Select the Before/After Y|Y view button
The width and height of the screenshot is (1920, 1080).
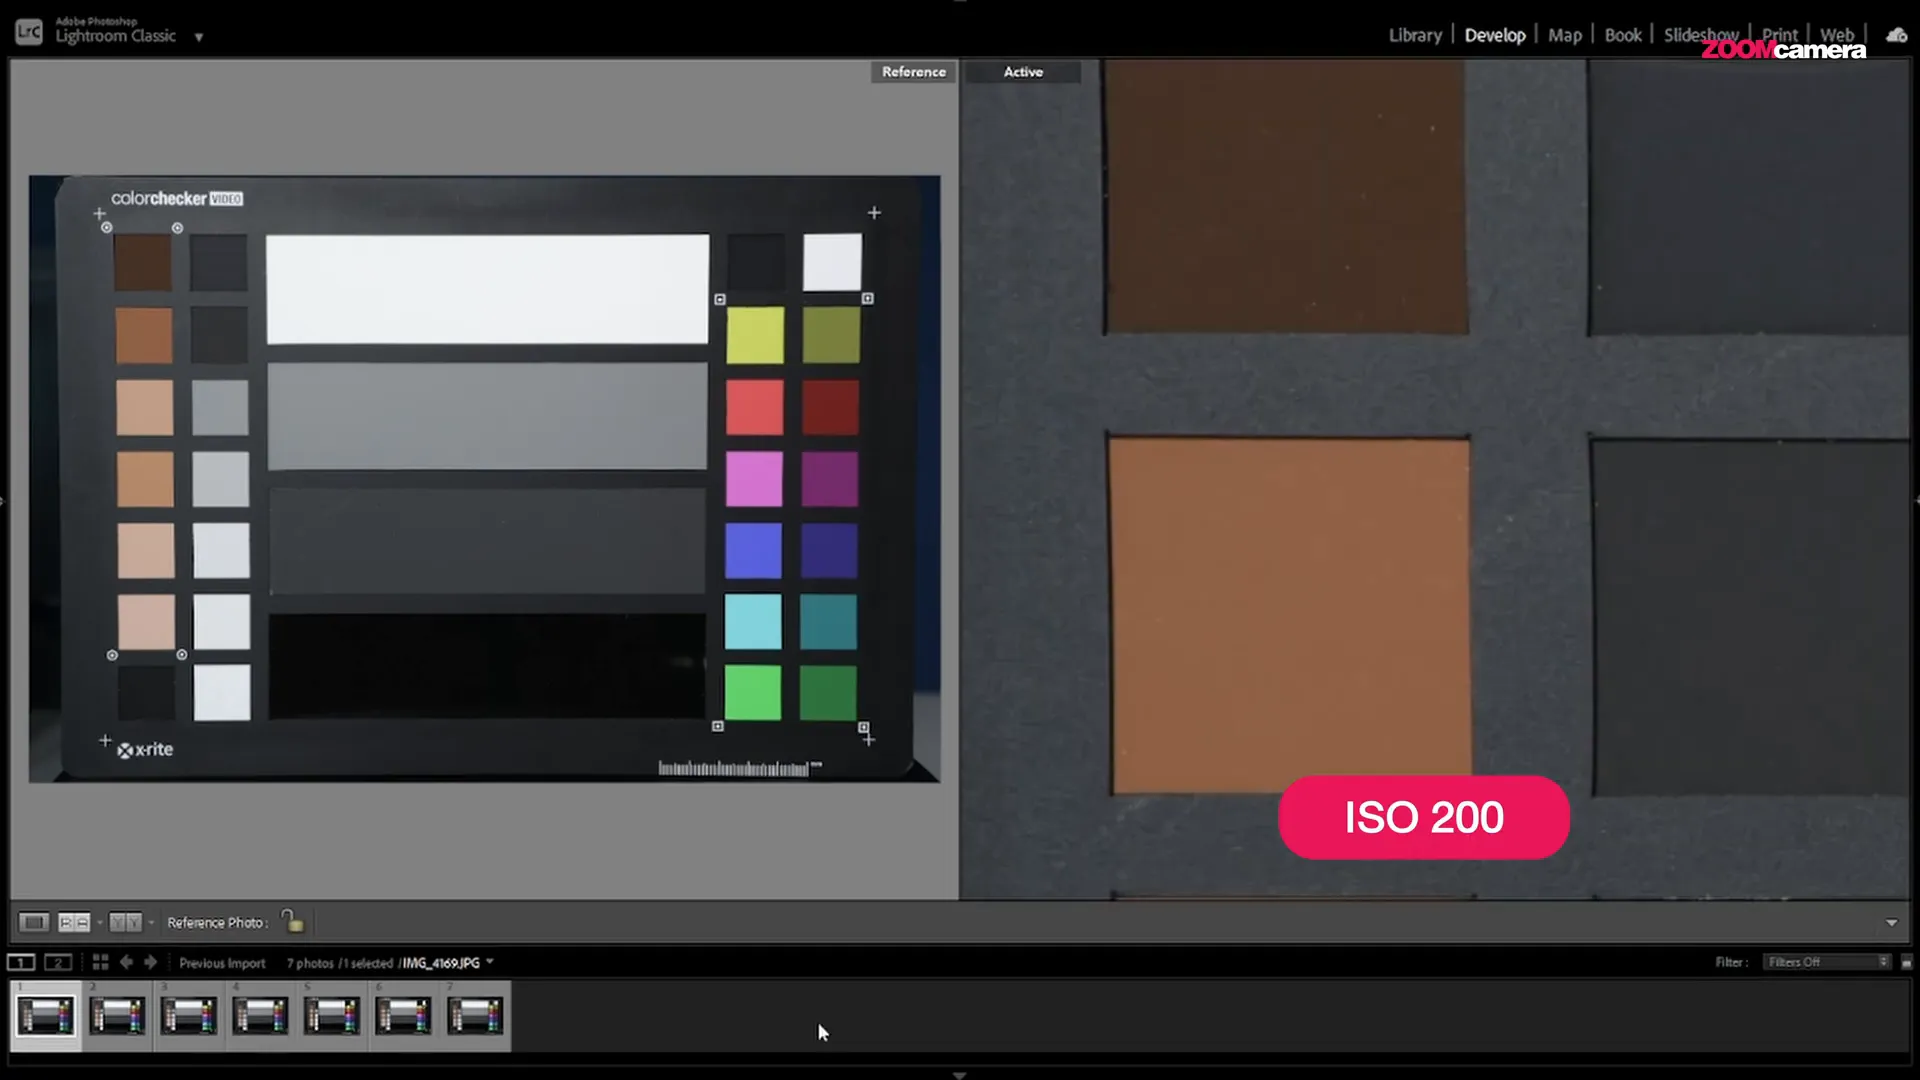tap(125, 922)
